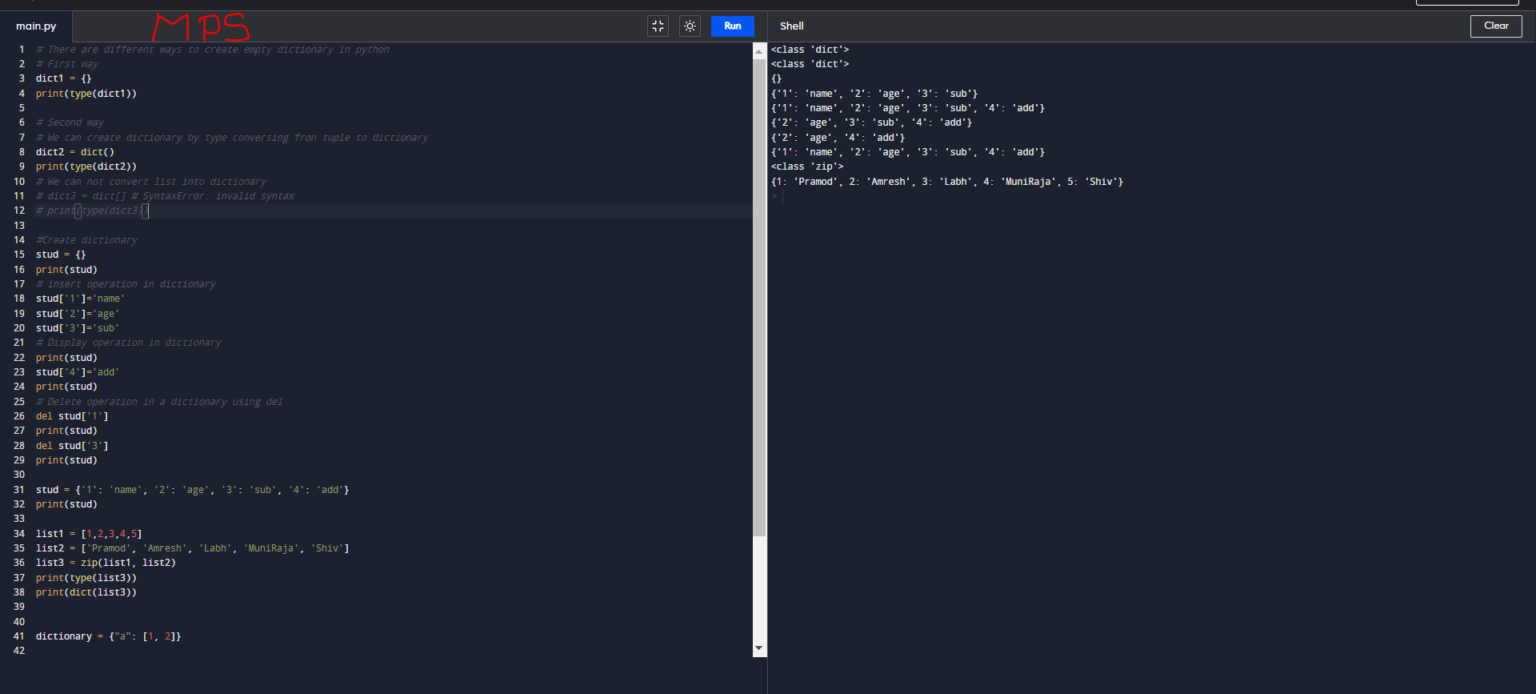Click the editor vertical scrollbar thumb
The height and width of the screenshot is (694, 1536).
point(759,296)
